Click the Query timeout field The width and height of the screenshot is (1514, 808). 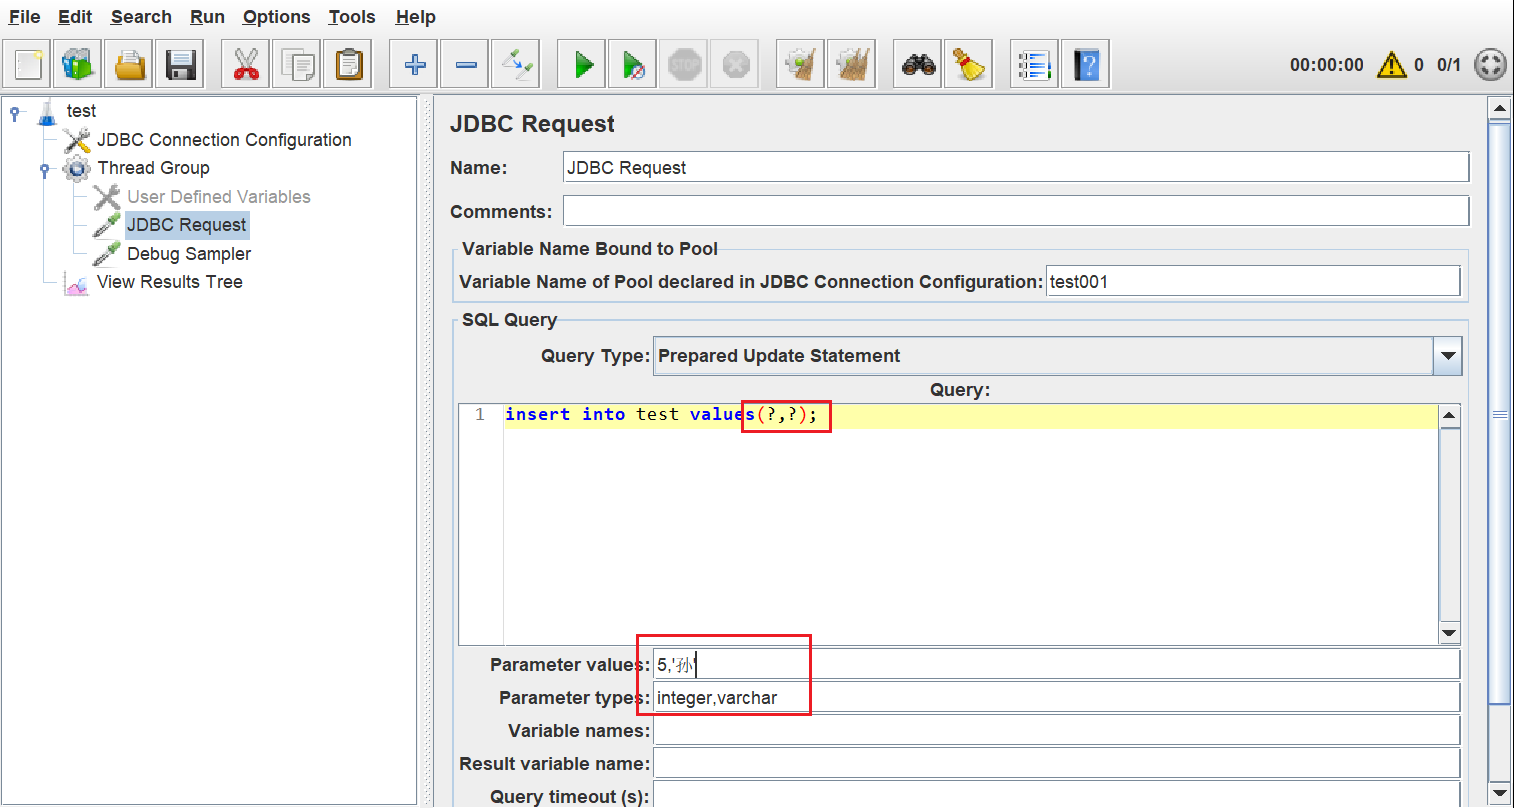(1056, 796)
